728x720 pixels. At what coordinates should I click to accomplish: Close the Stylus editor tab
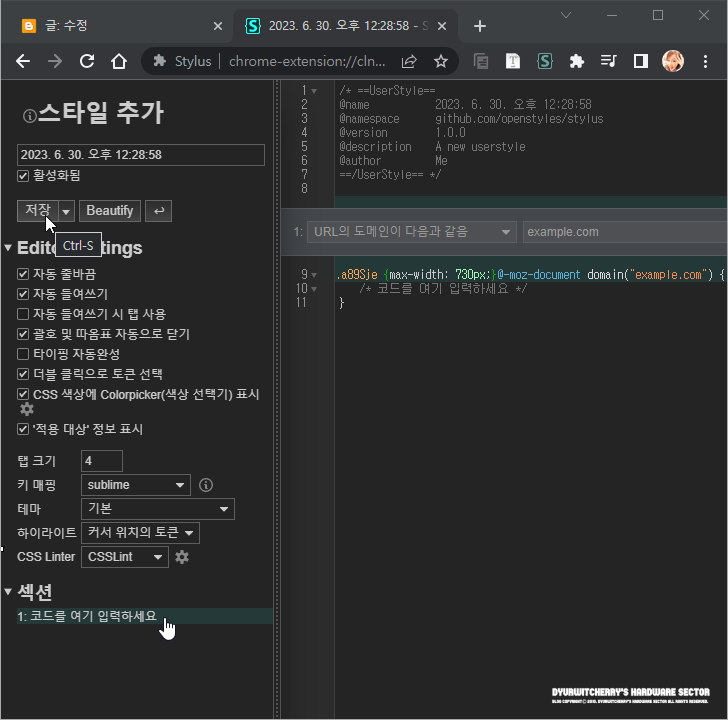pos(442,26)
